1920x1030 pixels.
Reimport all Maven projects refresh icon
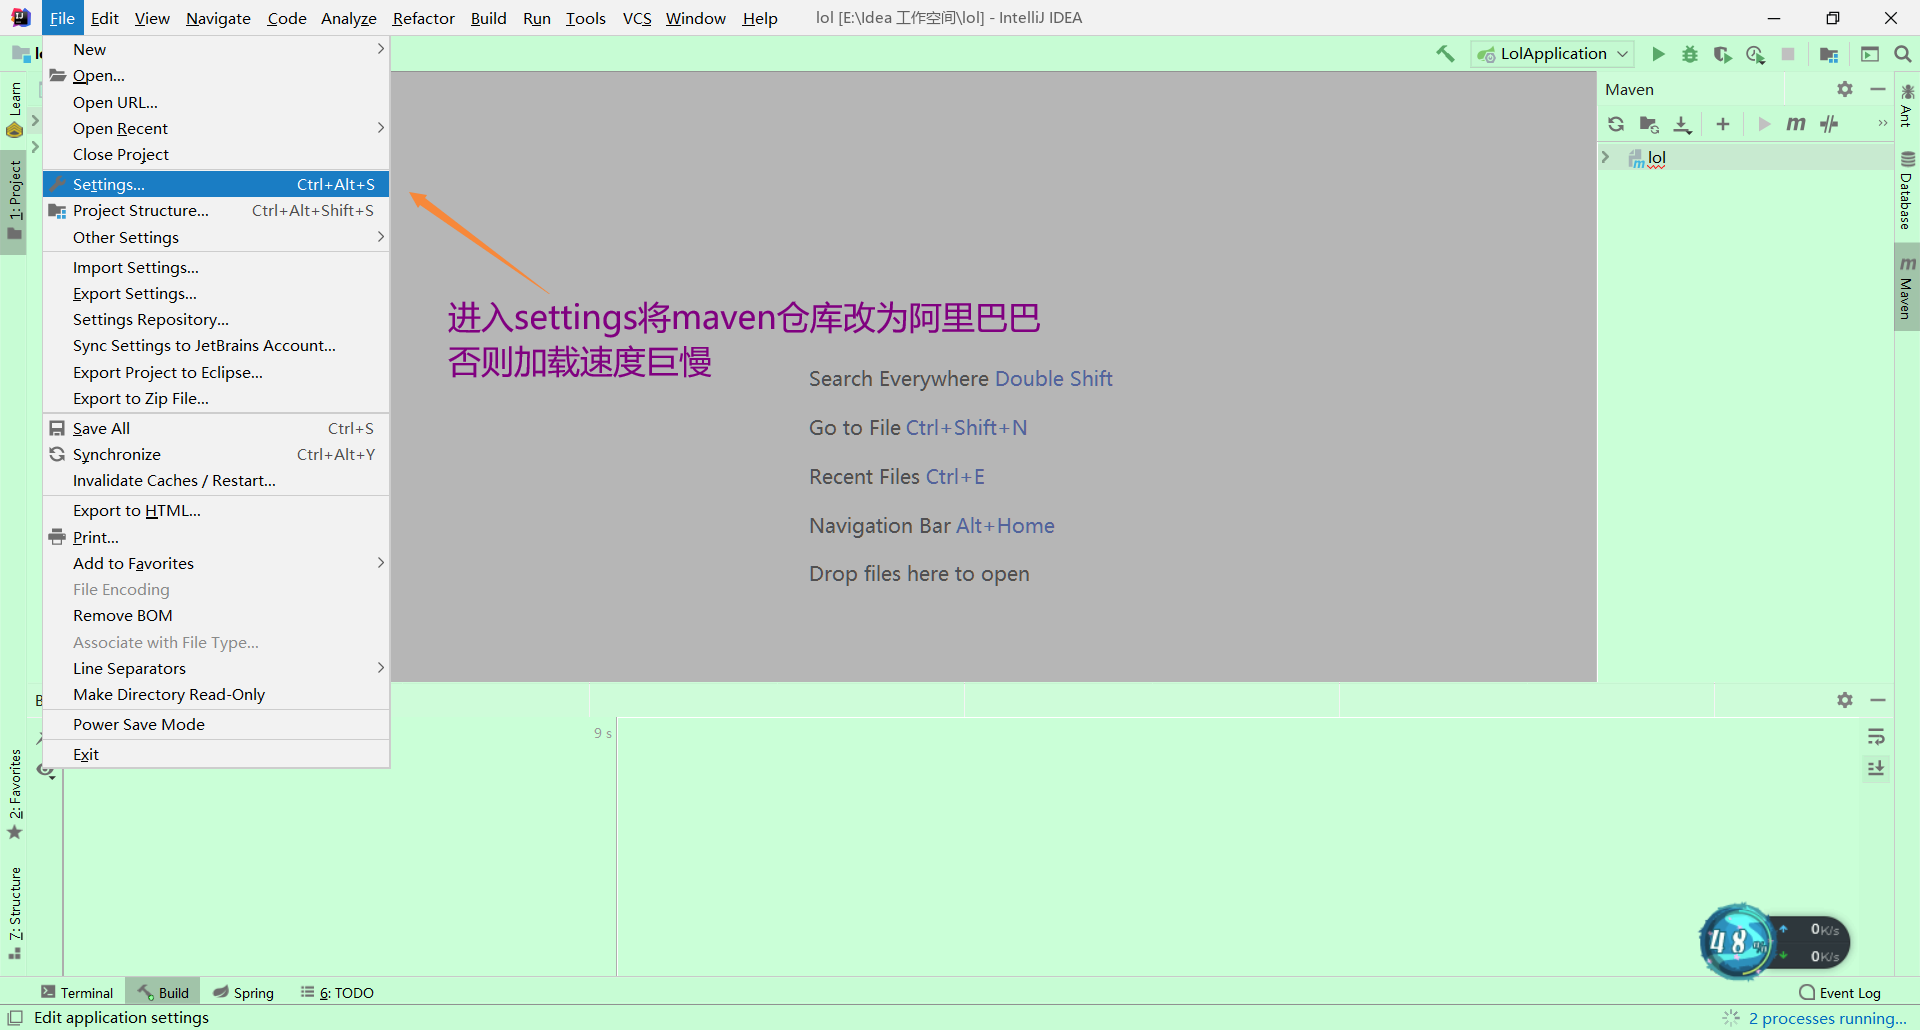[1616, 124]
